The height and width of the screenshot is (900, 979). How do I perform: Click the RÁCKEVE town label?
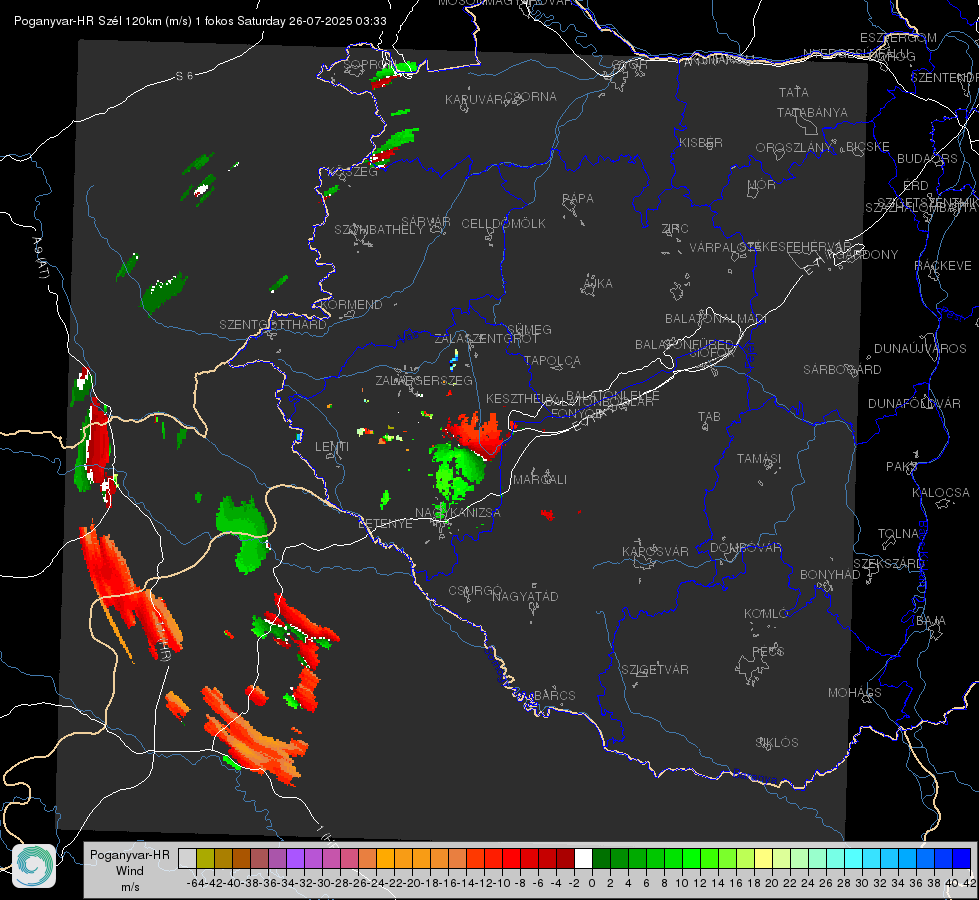pyautogui.click(x=943, y=266)
